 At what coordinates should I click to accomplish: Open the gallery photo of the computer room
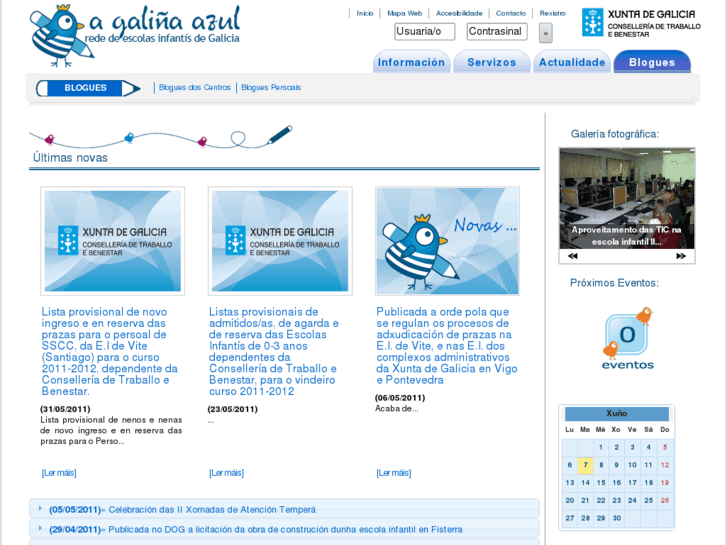point(627,199)
